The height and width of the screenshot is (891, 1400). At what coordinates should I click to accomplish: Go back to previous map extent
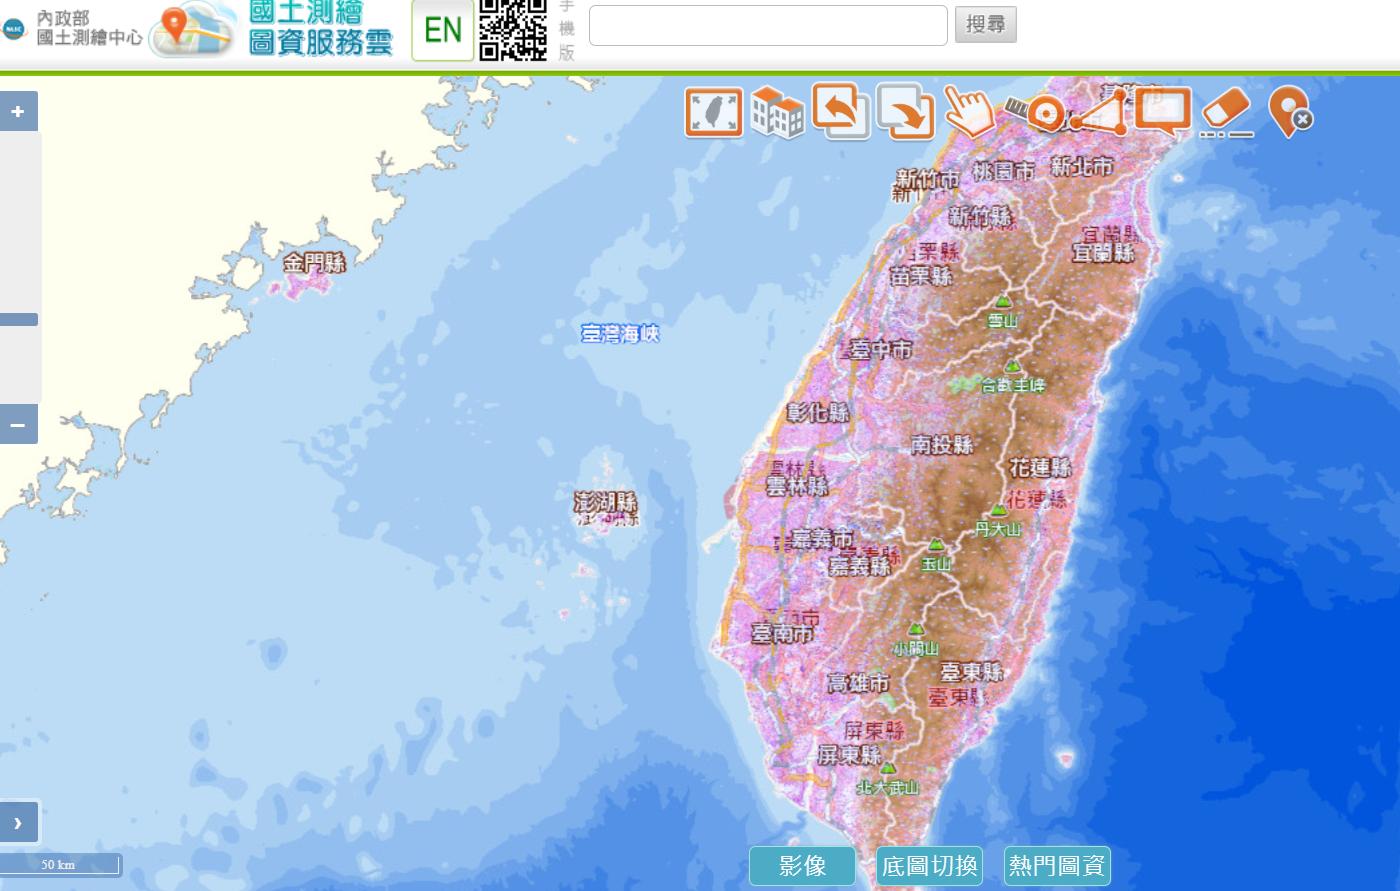pos(841,111)
